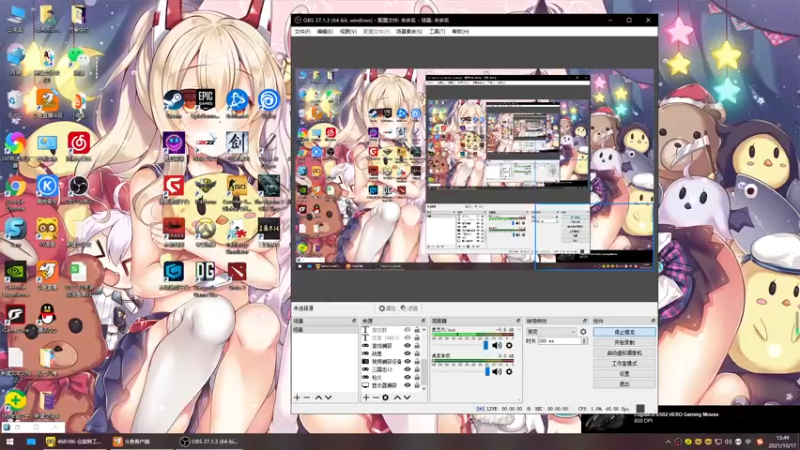Toggle visibility of 文本 (GDI+) source

(407, 338)
